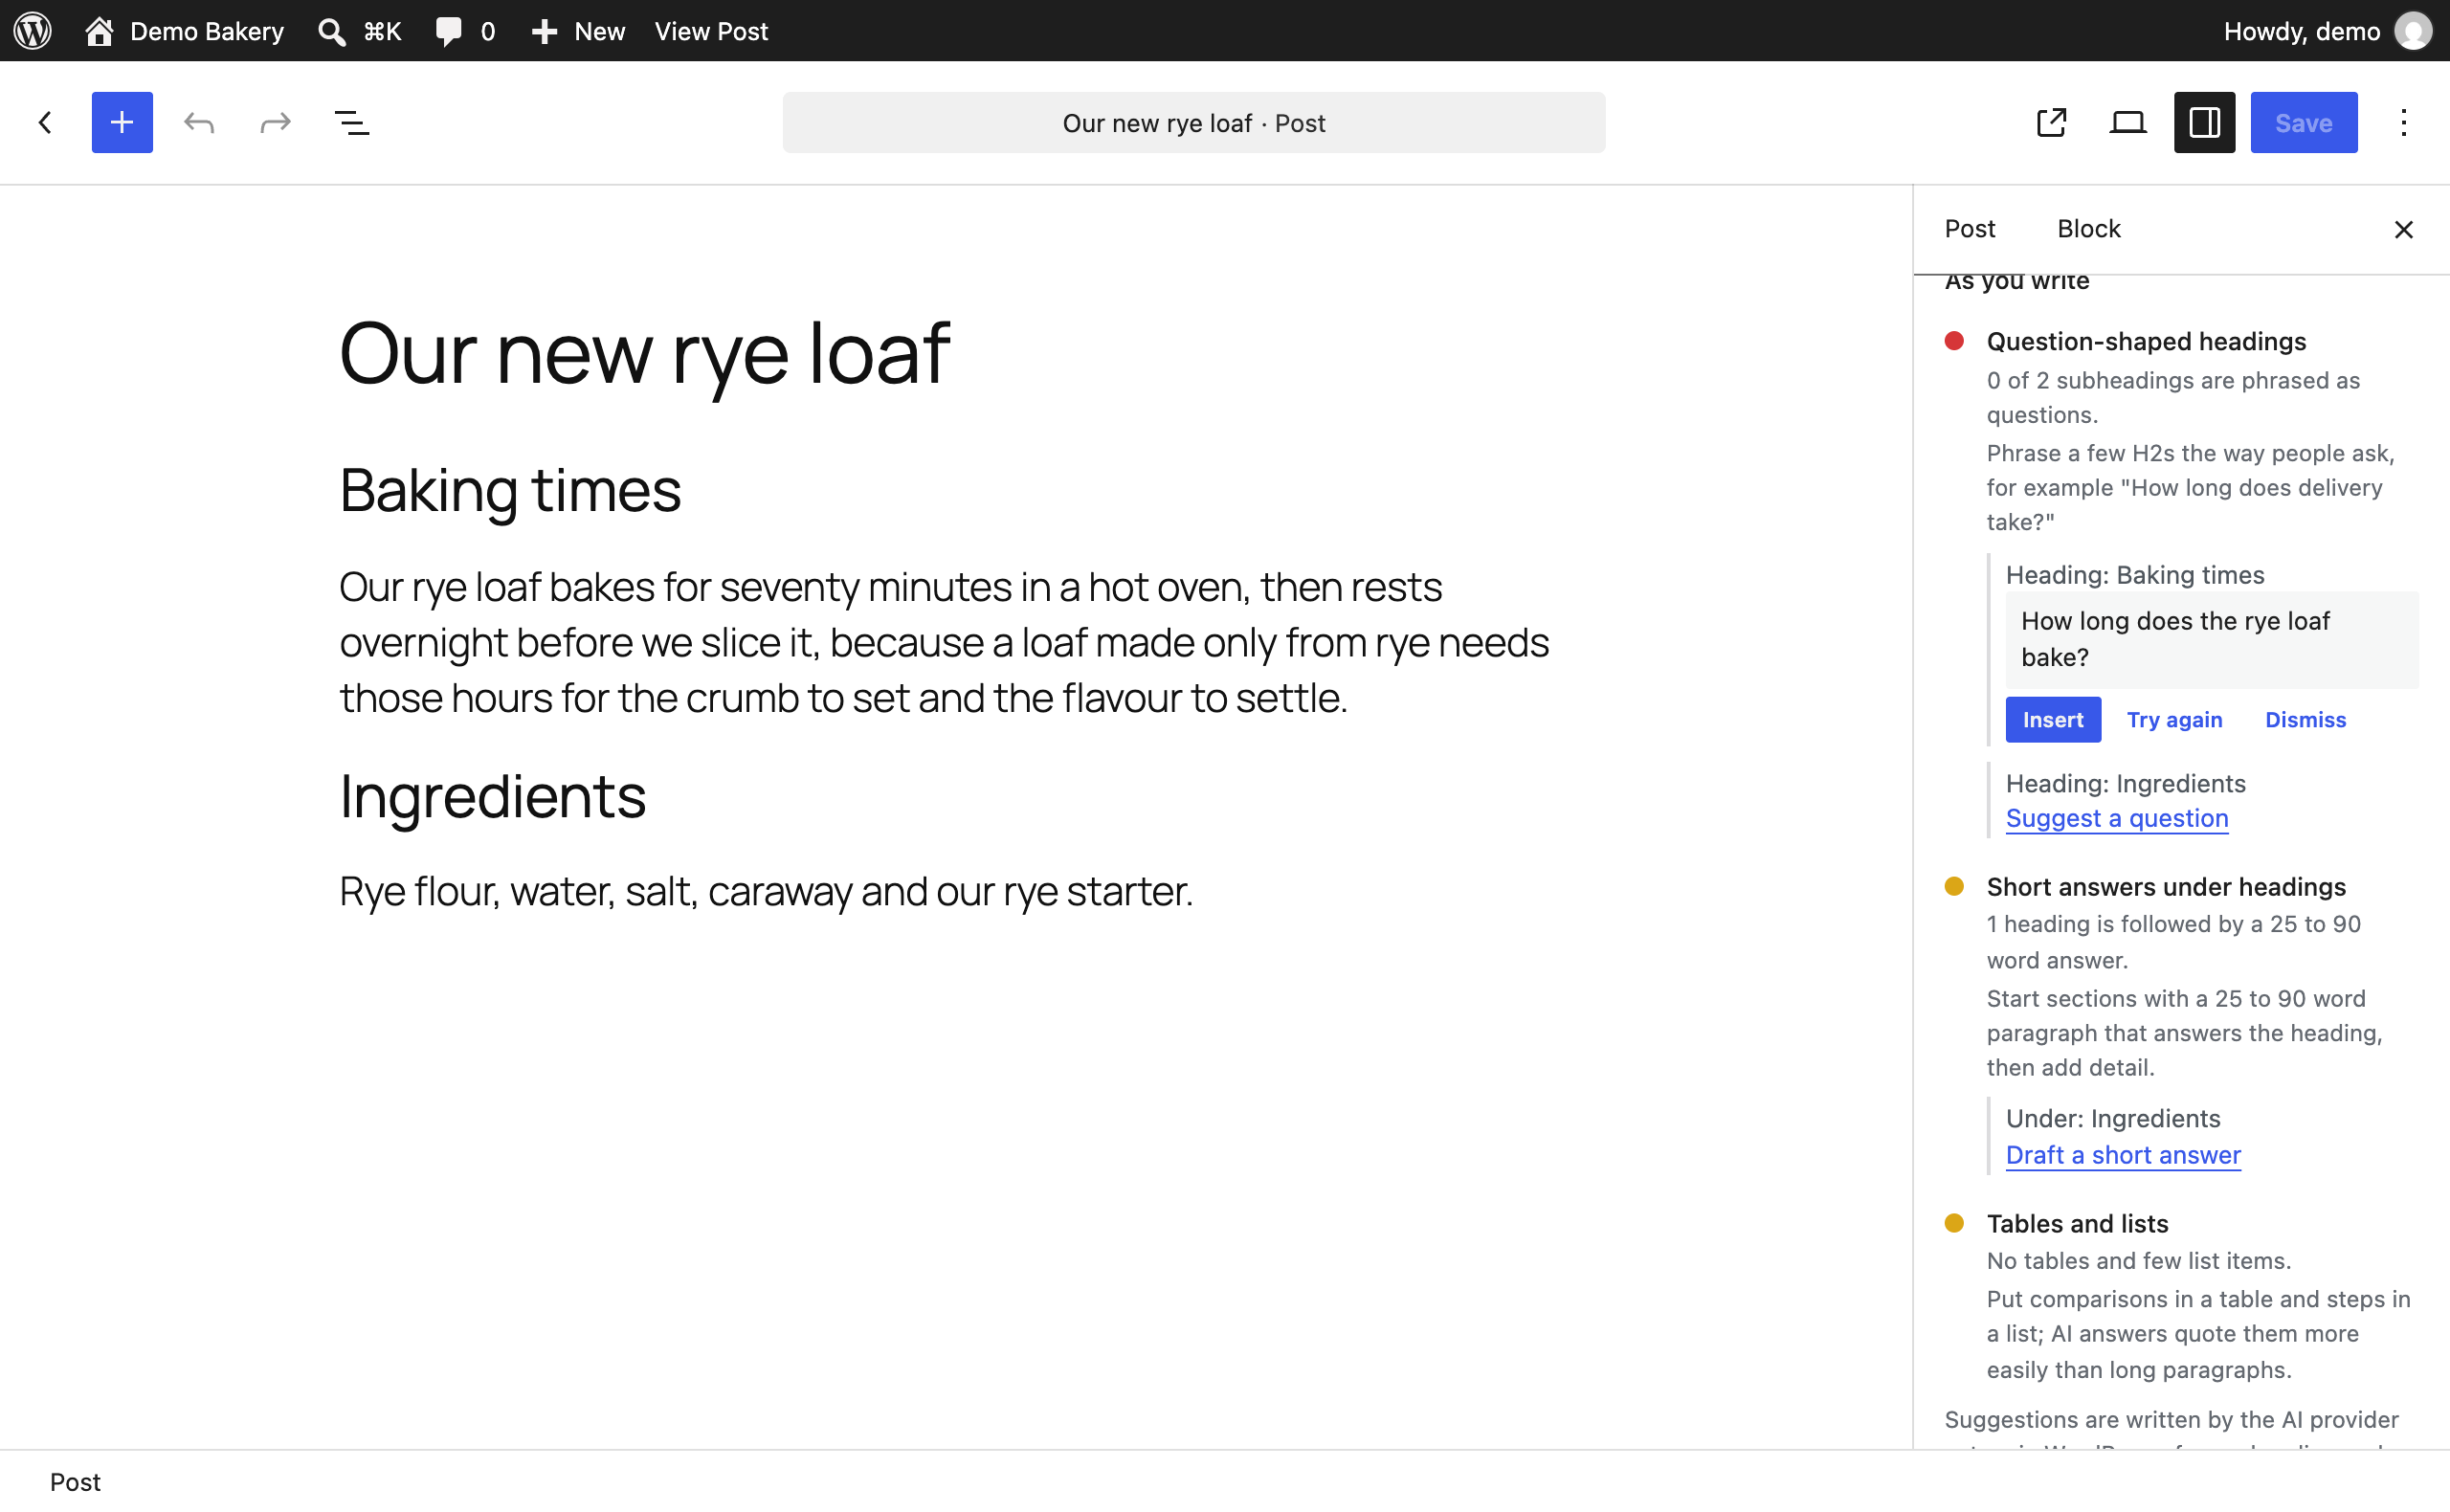Click the 'Tables and lists' check title
Screen dimensions: 2450x1512
[2077, 1223]
